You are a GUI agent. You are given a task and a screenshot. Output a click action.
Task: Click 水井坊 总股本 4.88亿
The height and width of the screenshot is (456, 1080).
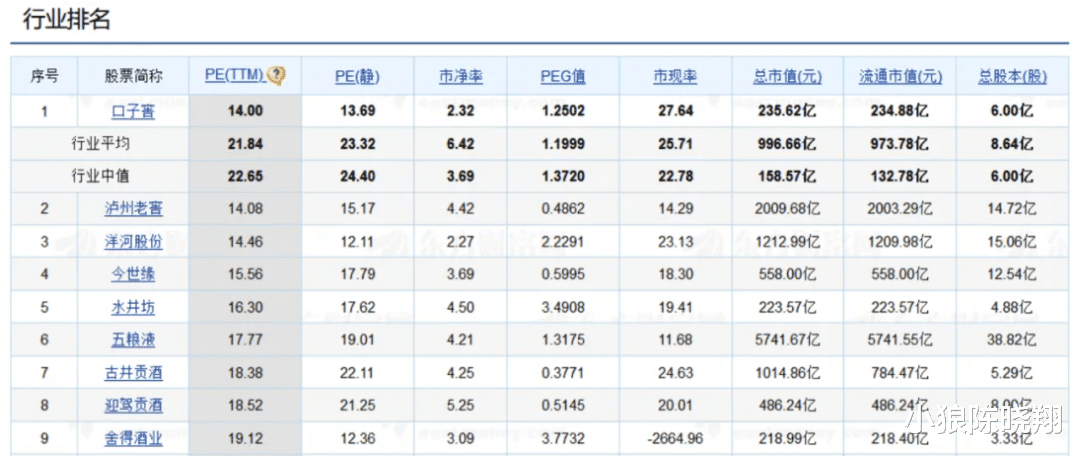[x=1012, y=307]
